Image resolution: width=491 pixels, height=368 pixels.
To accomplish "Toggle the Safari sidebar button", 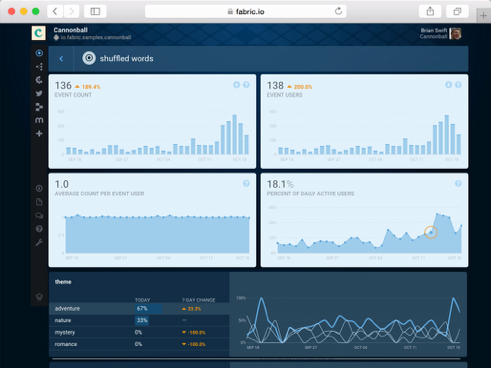I will point(95,12).
